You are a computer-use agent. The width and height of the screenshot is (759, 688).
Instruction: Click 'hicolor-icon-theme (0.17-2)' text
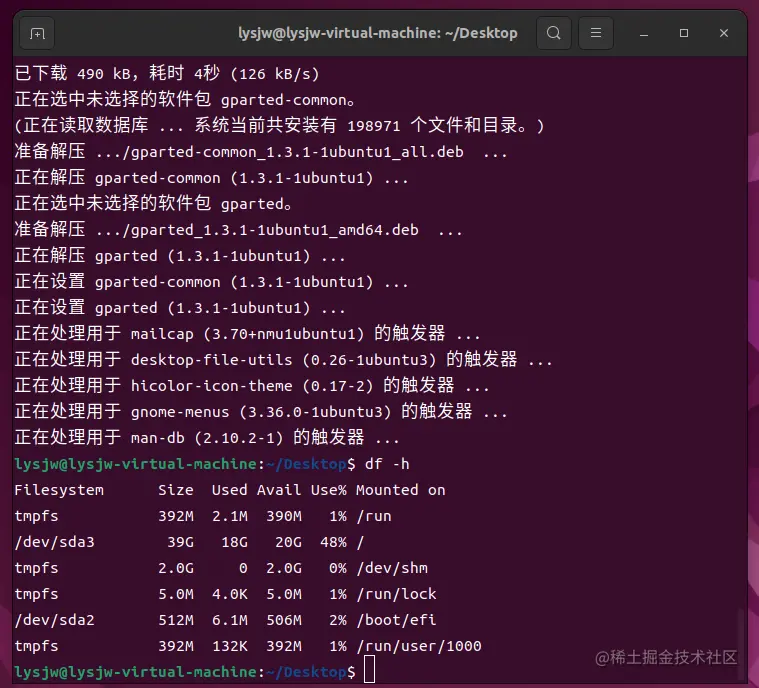(252, 386)
